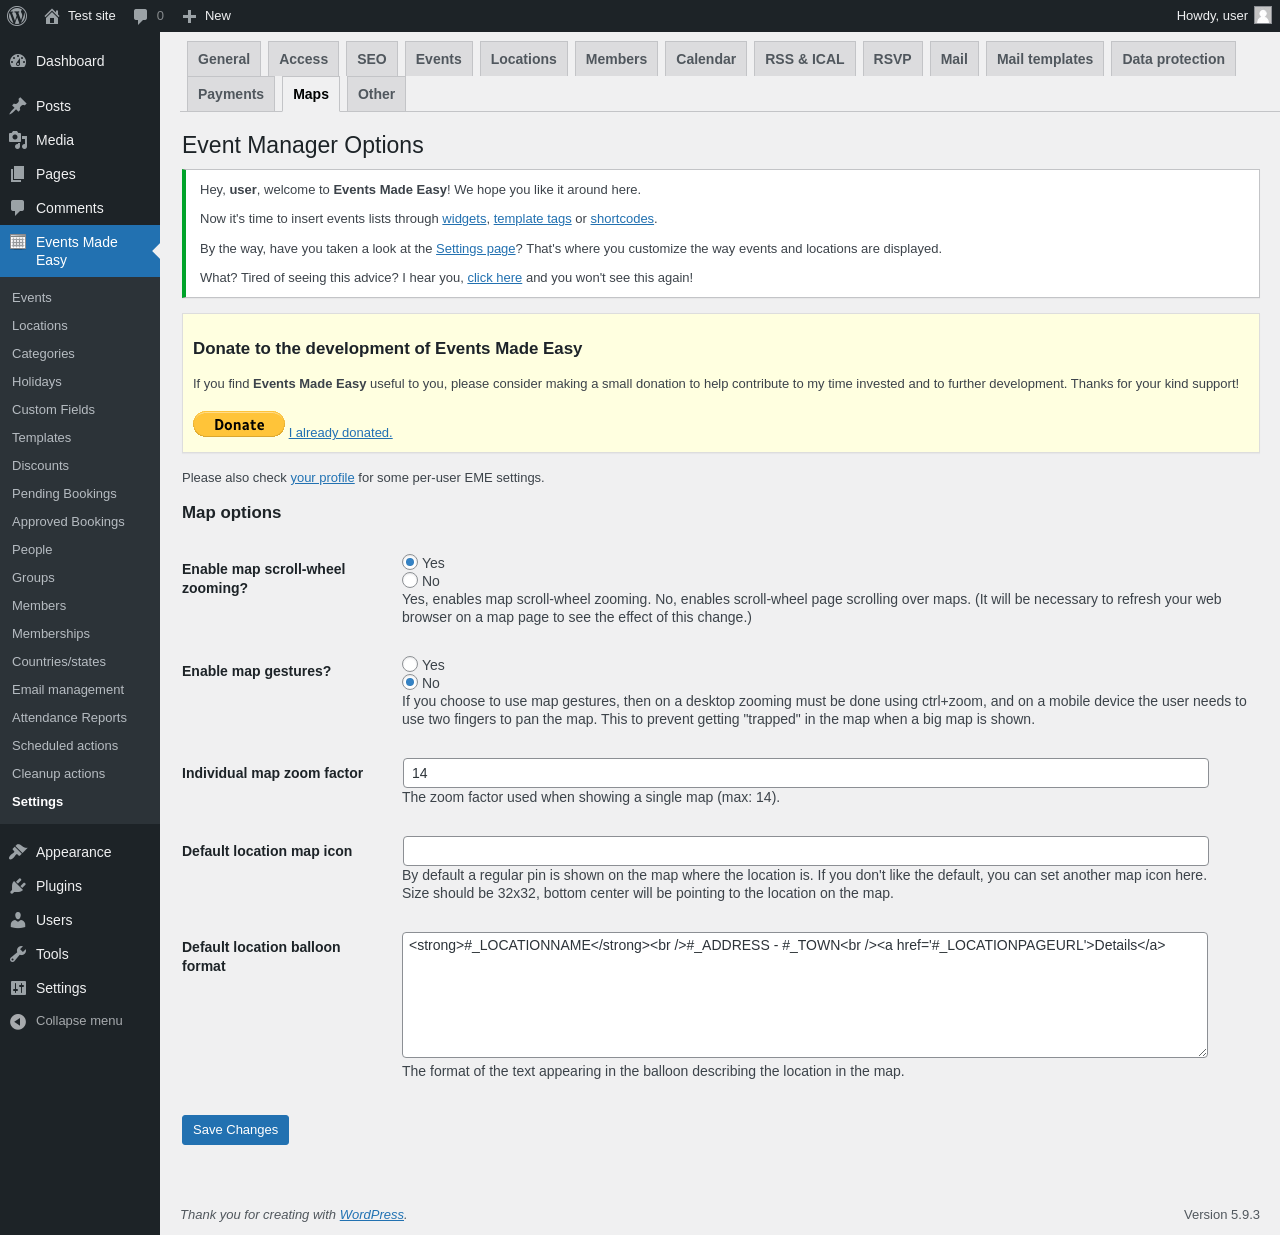The width and height of the screenshot is (1280, 1235).
Task: Click the WordPress logo icon
Action: tap(17, 16)
